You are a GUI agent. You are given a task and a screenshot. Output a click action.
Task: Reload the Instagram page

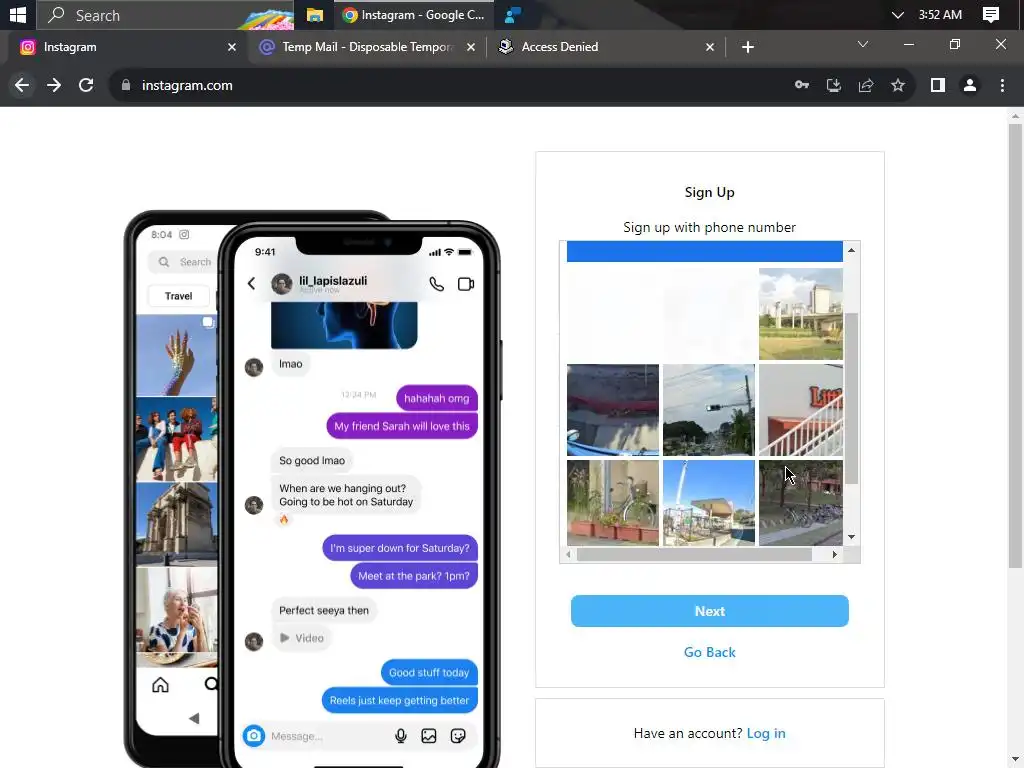pos(86,85)
